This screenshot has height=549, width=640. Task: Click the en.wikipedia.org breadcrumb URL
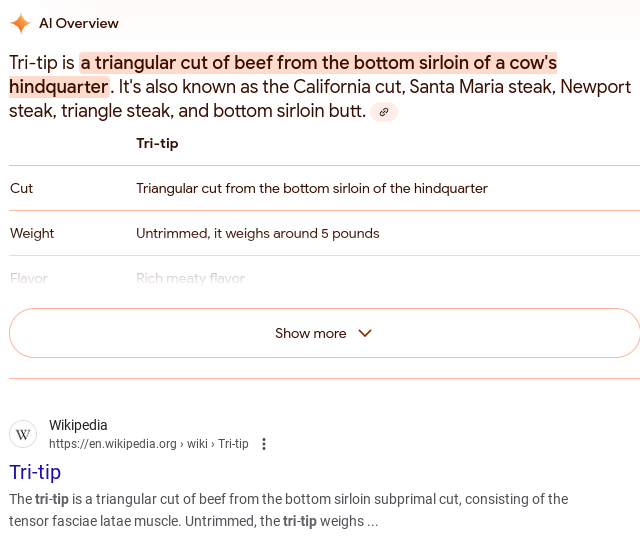click(x=149, y=444)
